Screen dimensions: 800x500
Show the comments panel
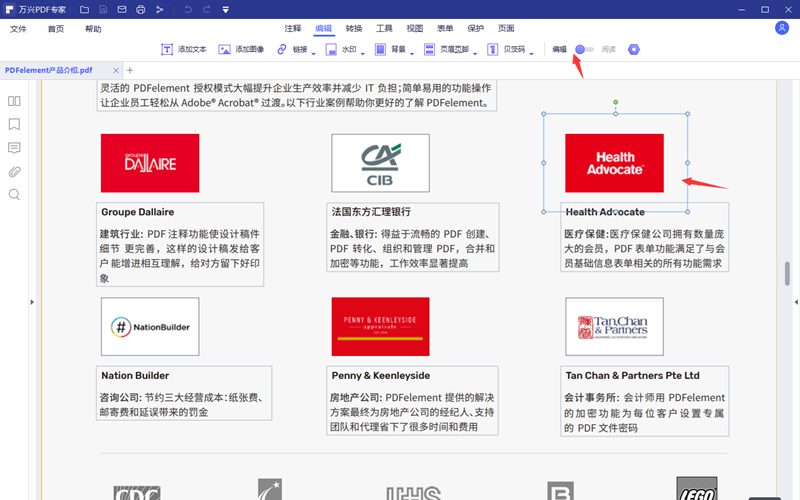14,148
